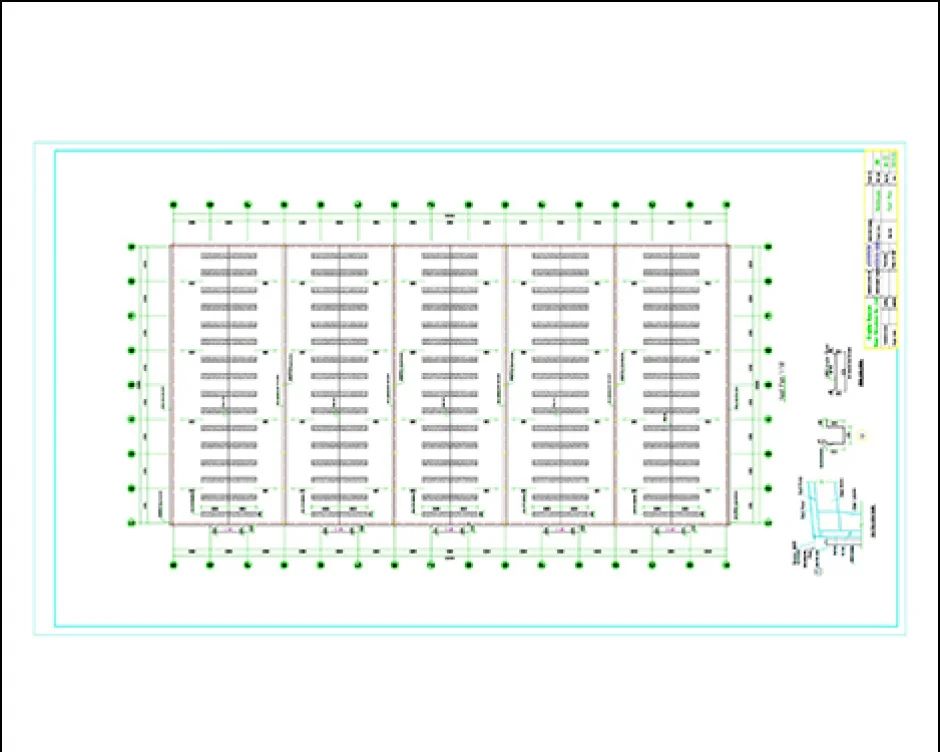Screen dimensions: 940x752
Task: Click the rightmost green grid bubble in top row
Action: pos(725,205)
